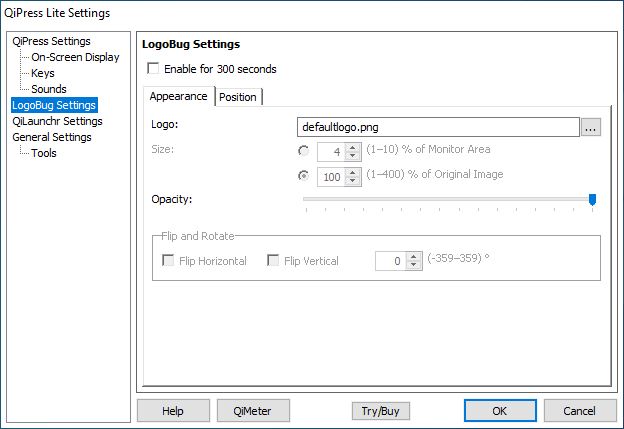Screen dimensions: 624x429
Task: Decrease the rotation degrees spinner
Action: [x=413, y=265]
